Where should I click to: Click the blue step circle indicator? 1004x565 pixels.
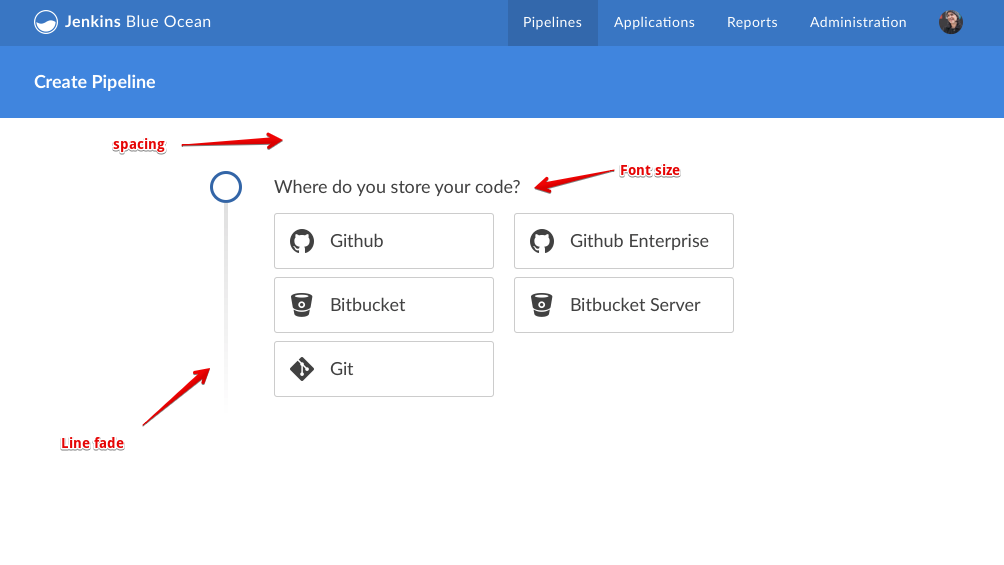coord(226,187)
